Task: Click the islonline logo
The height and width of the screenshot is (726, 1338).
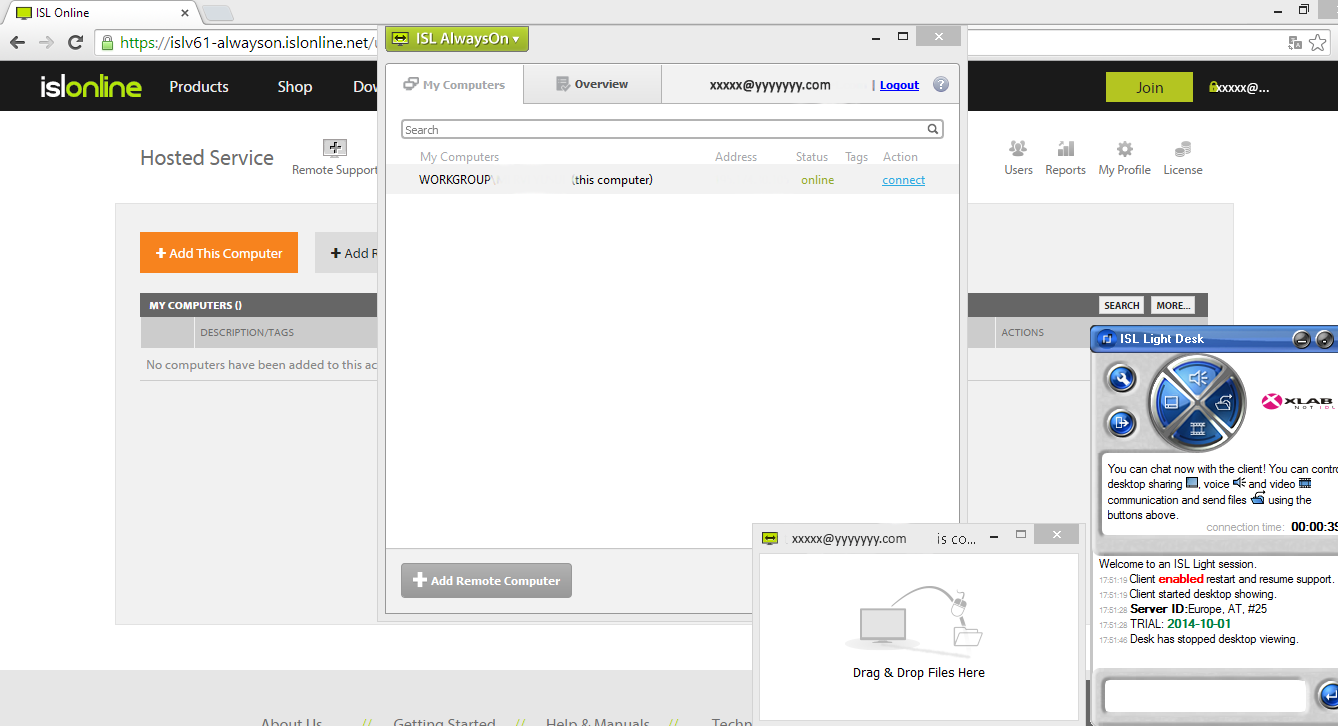Action: pyautogui.click(x=91, y=87)
